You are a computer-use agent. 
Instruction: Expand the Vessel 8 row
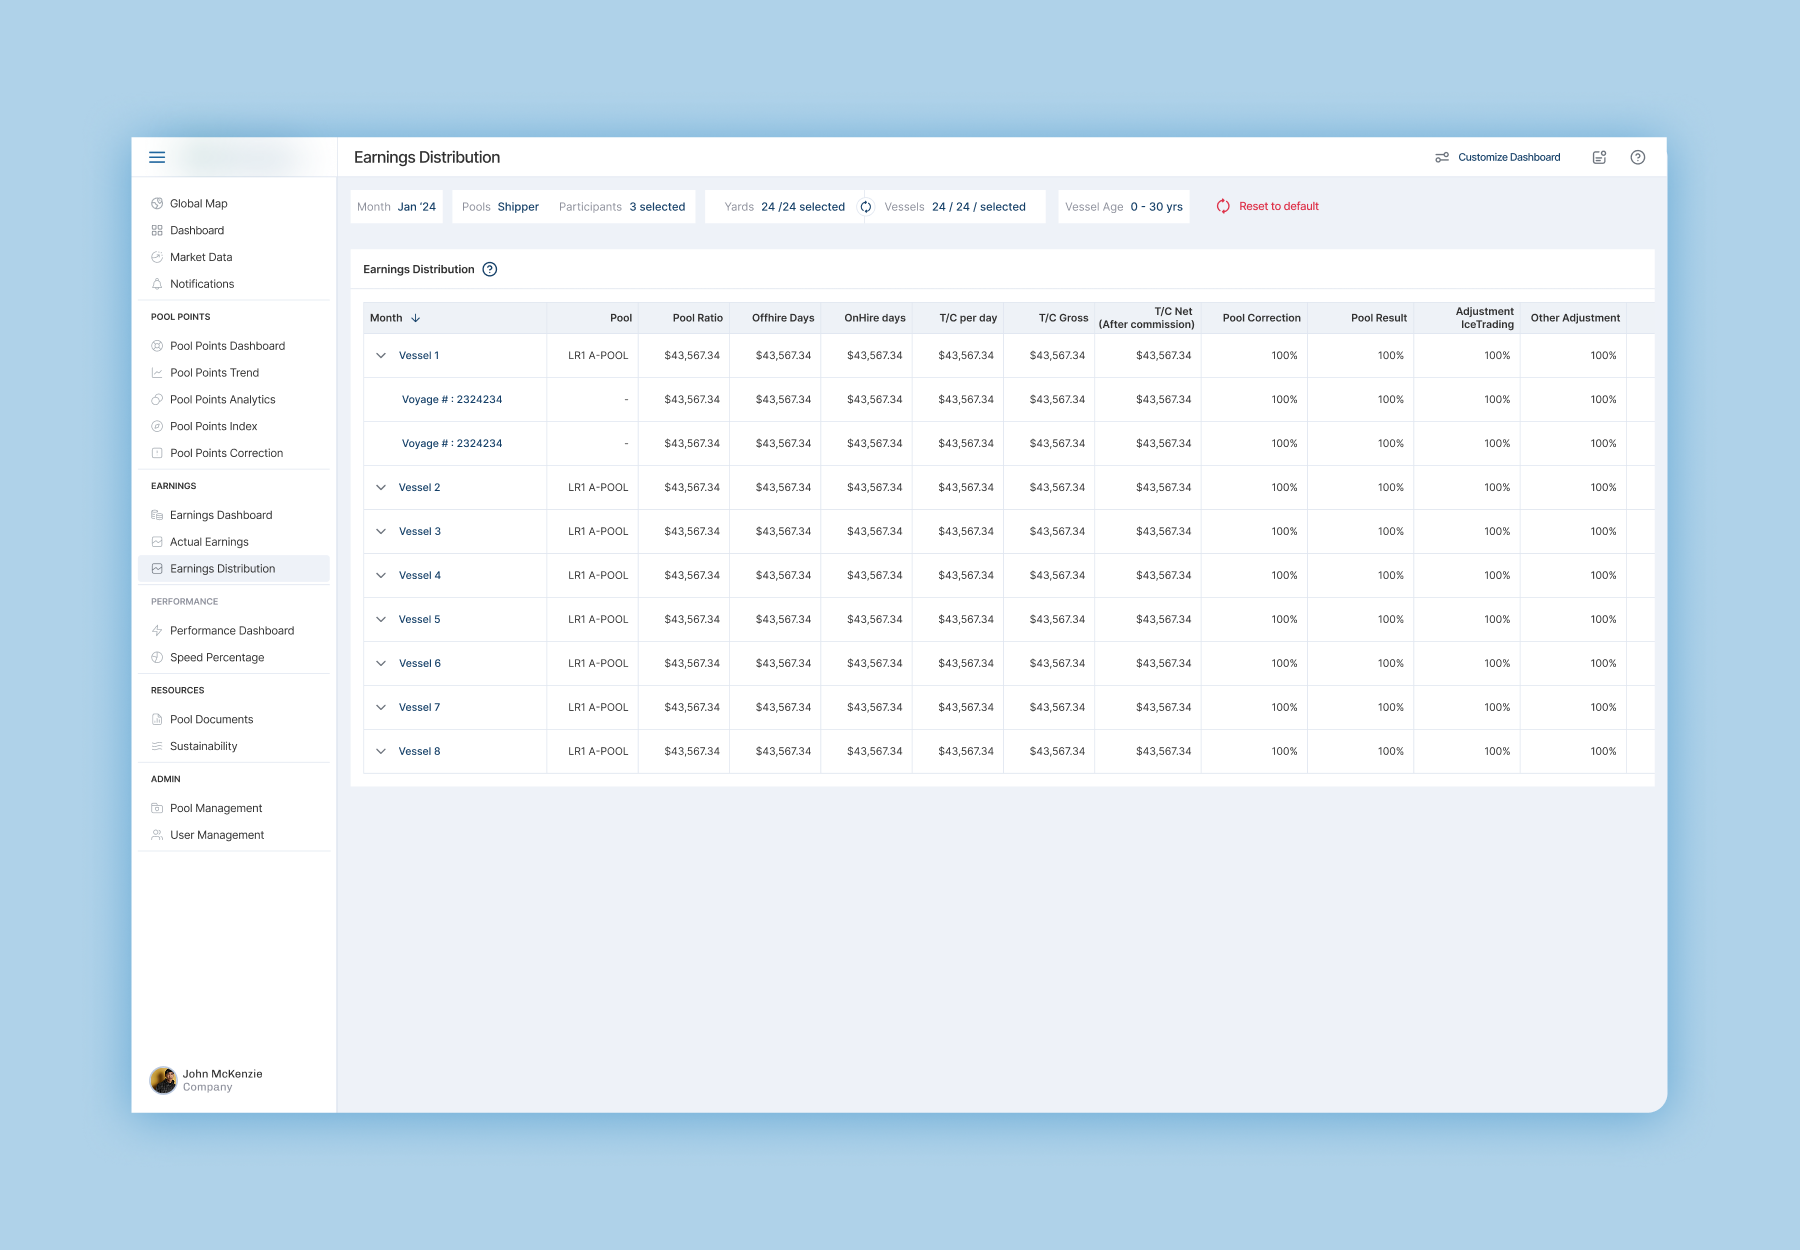click(381, 751)
